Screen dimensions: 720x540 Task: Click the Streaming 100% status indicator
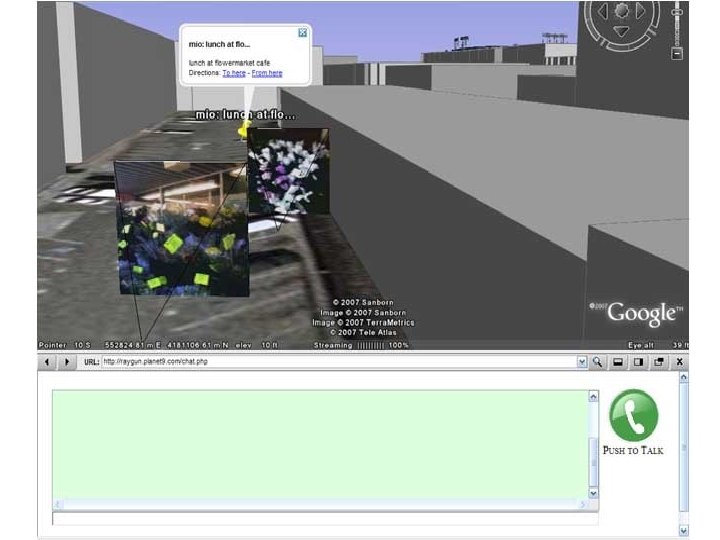(x=361, y=345)
